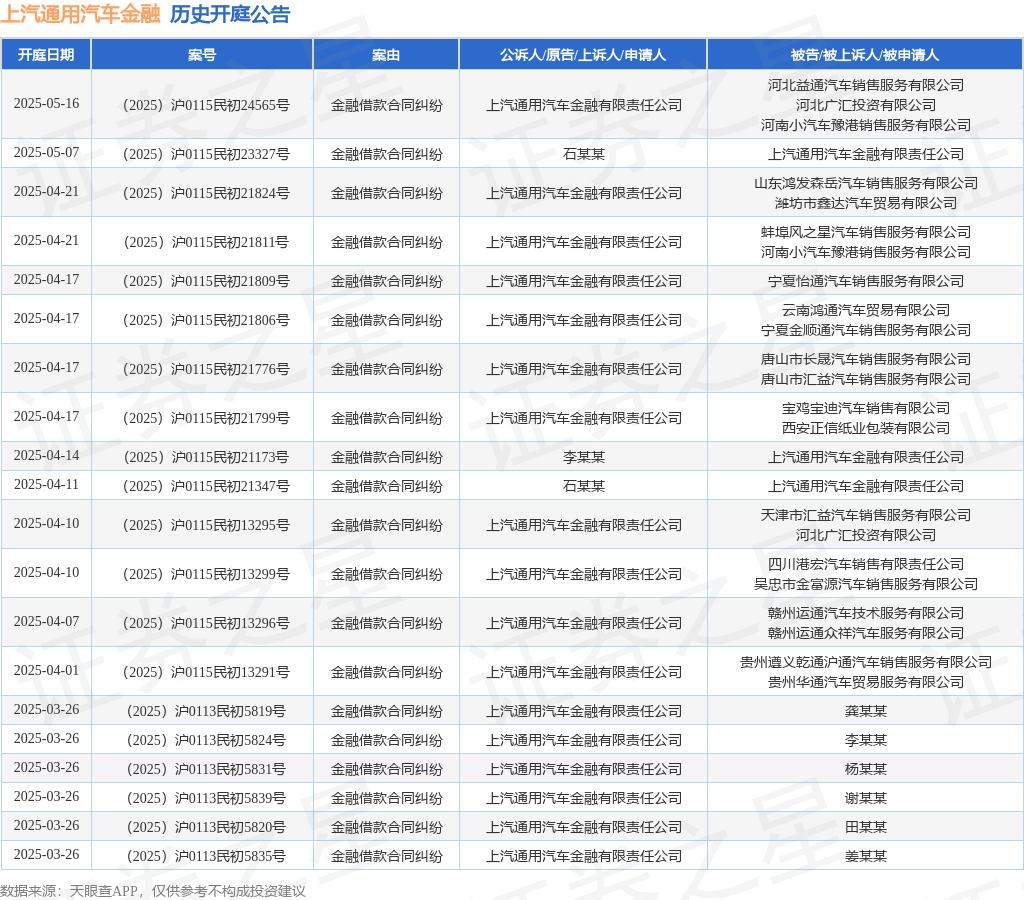
Task: Click case number 沪0113民初5835号
Action: tap(206, 856)
